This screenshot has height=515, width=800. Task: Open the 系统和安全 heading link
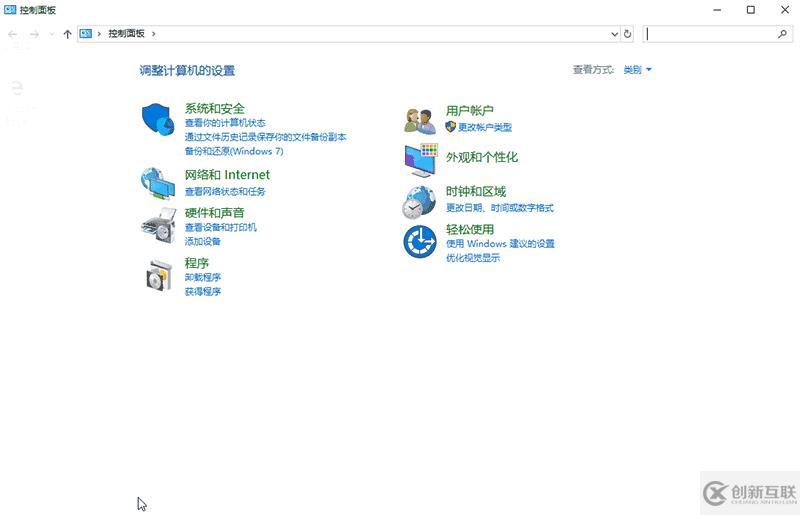[214, 108]
